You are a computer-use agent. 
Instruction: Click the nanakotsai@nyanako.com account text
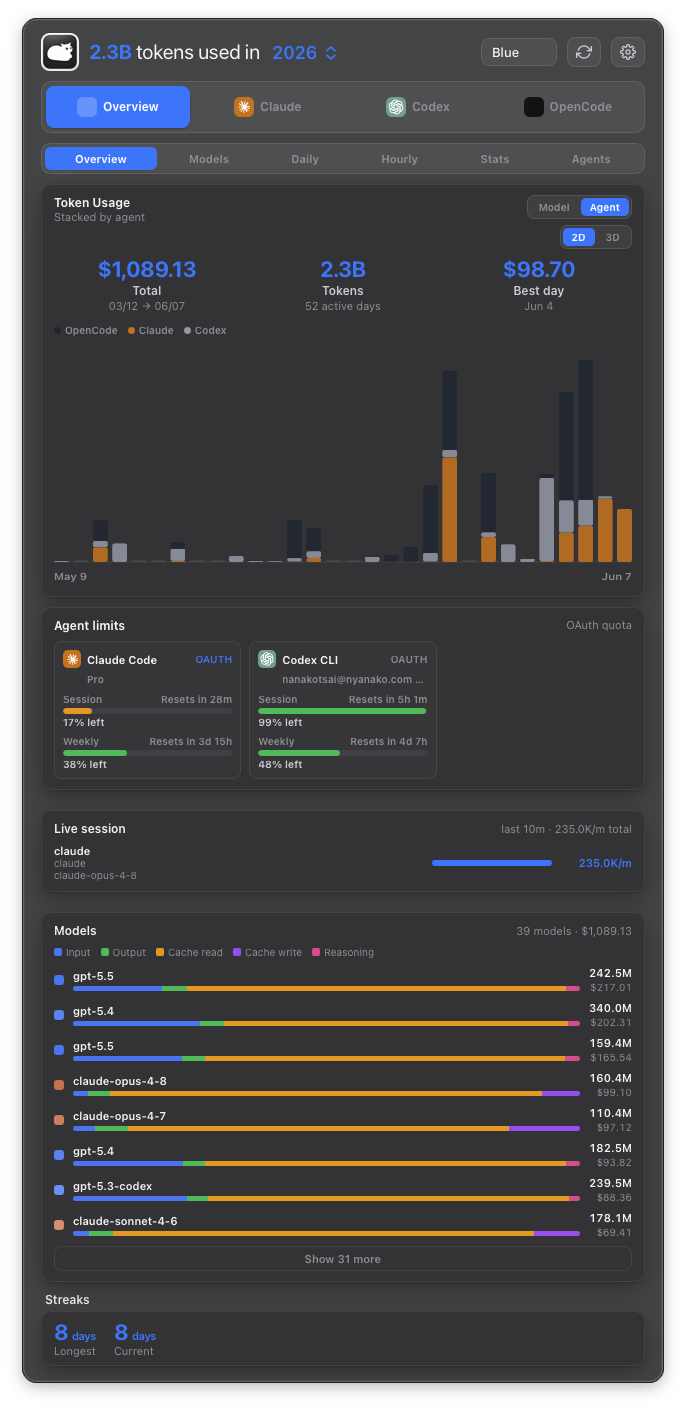coord(354,680)
